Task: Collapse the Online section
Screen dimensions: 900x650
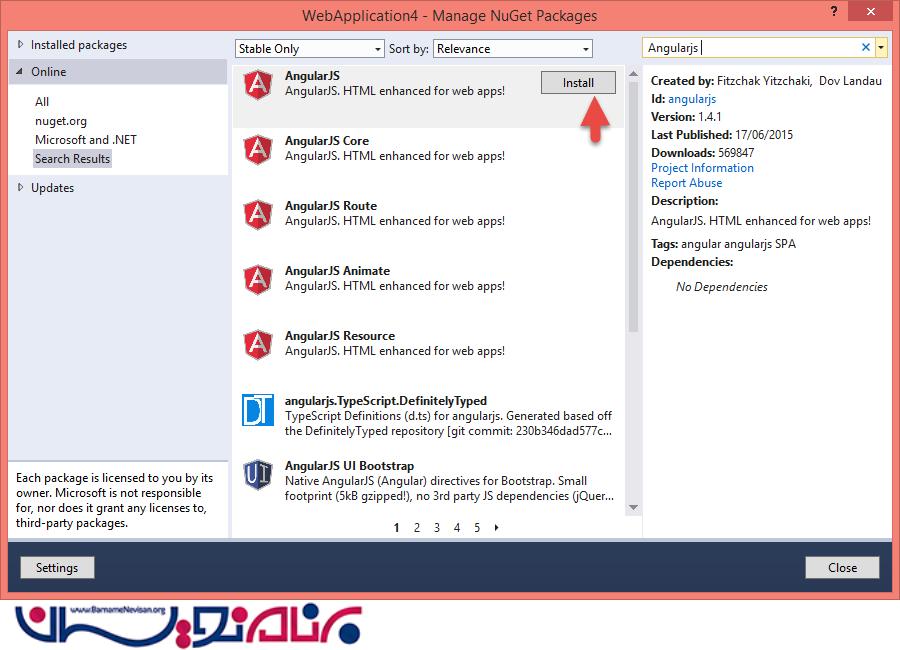Action: coord(20,71)
